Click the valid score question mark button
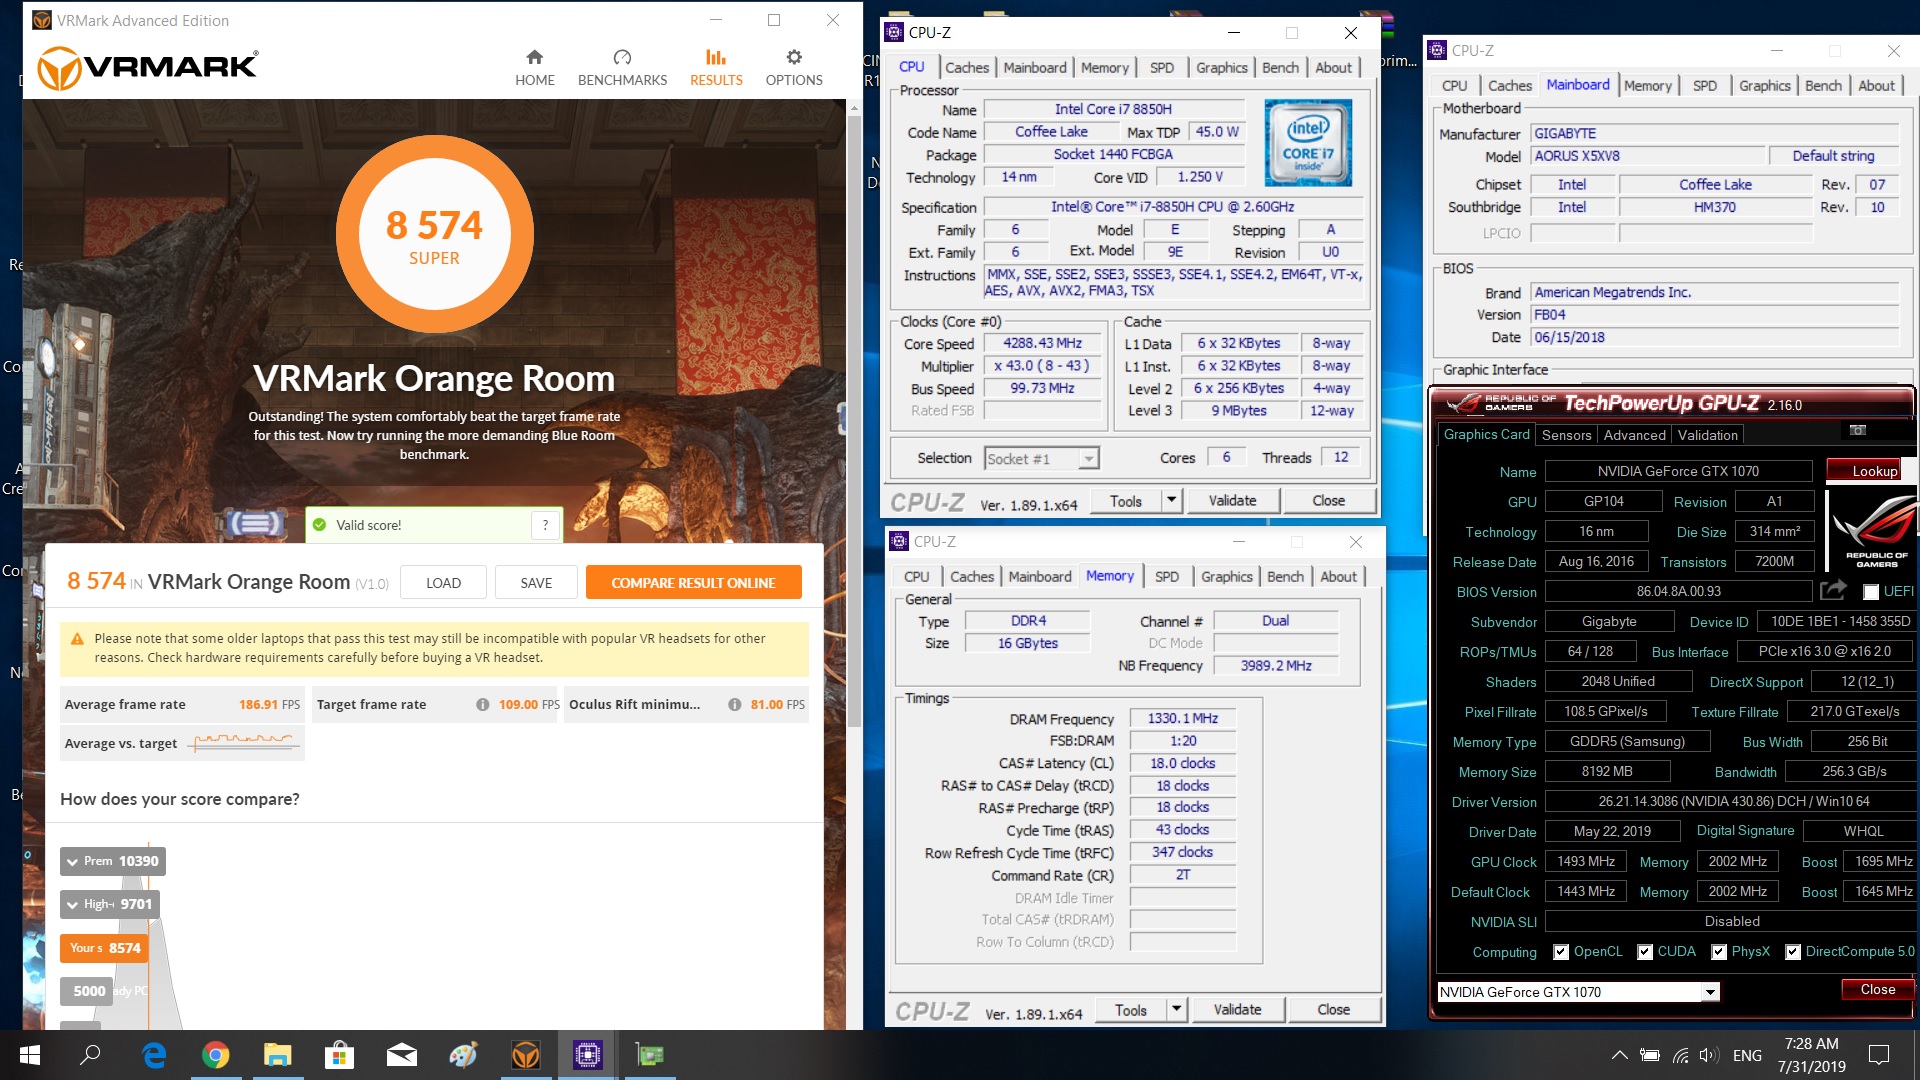This screenshot has height=1080, width=1920. (545, 525)
